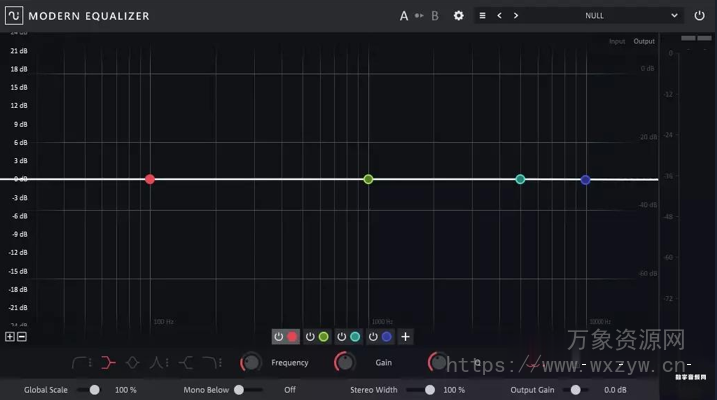Zoom in the gain scale

tap(10, 337)
